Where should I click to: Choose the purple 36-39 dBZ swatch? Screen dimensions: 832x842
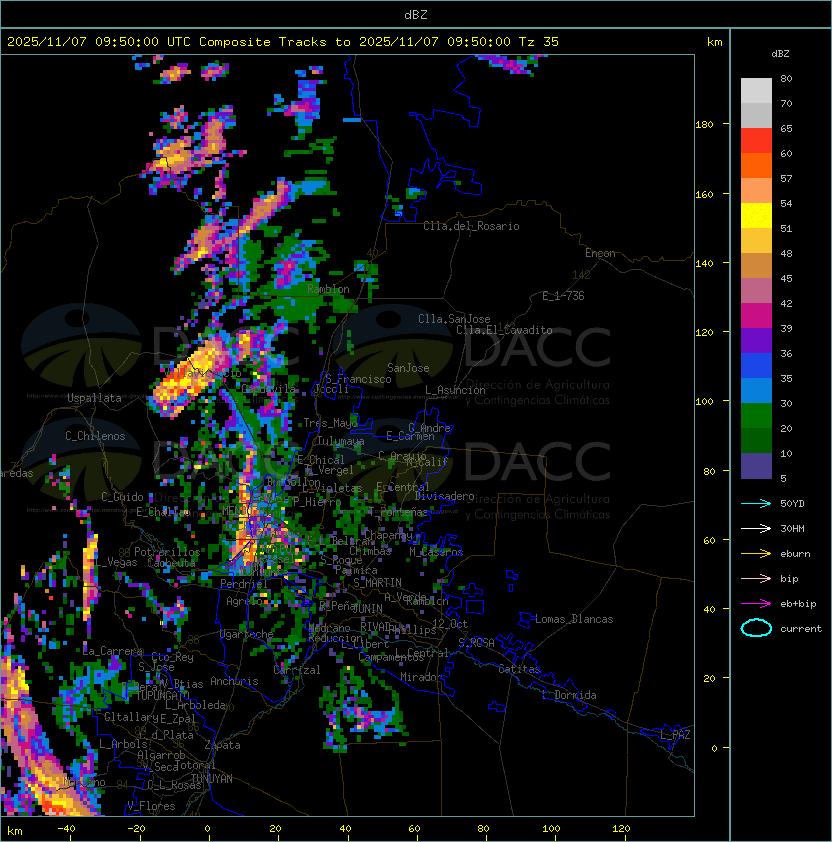click(756, 340)
